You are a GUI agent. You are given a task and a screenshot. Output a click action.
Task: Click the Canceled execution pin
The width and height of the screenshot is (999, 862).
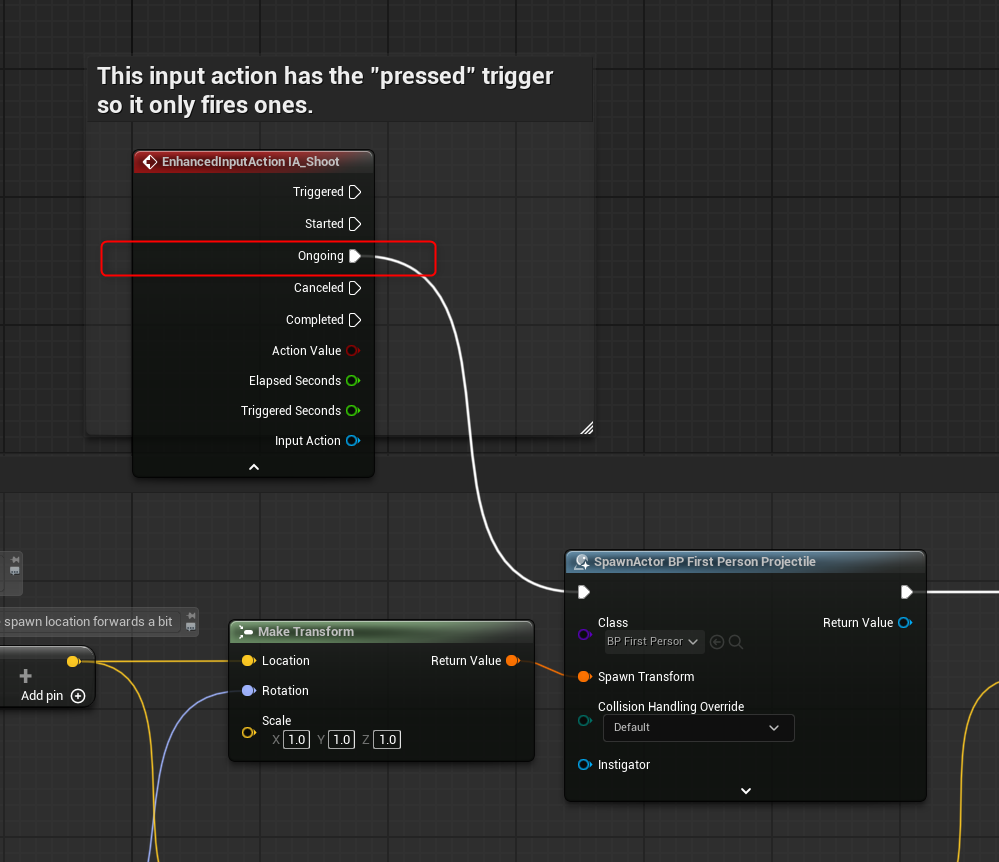pyautogui.click(x=356, y=288)
